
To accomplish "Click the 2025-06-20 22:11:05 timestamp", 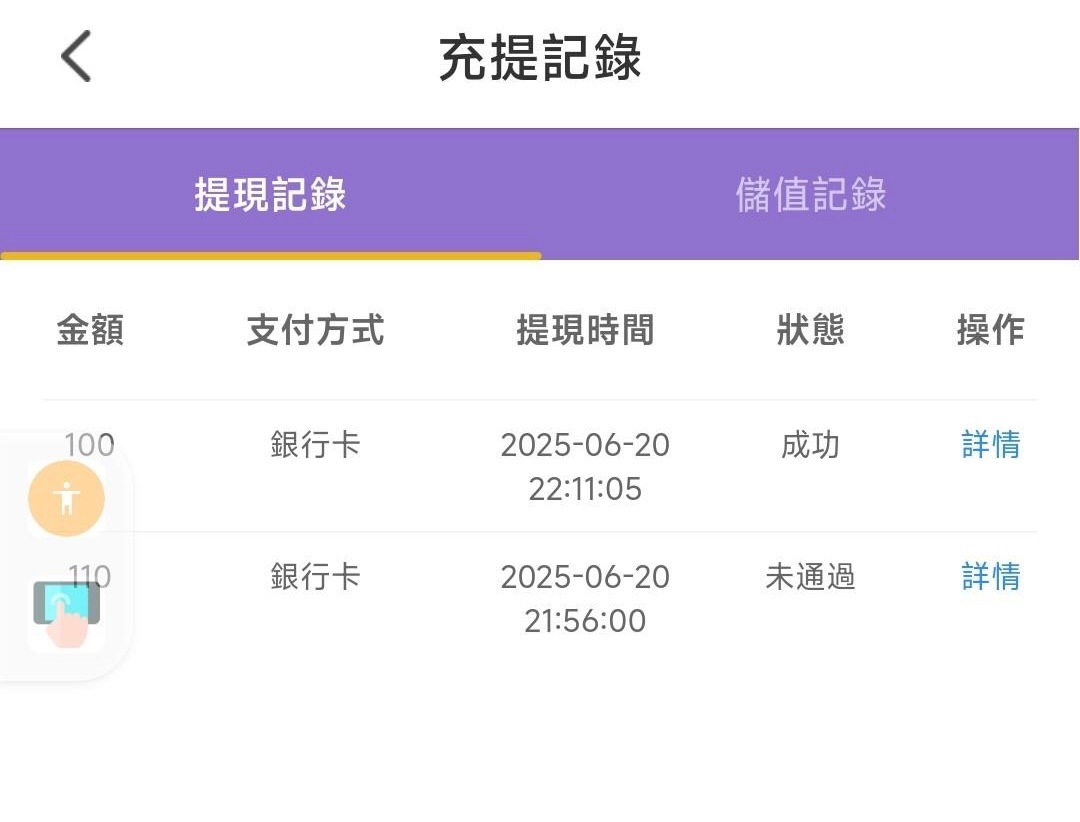I will tap(585, 466).
